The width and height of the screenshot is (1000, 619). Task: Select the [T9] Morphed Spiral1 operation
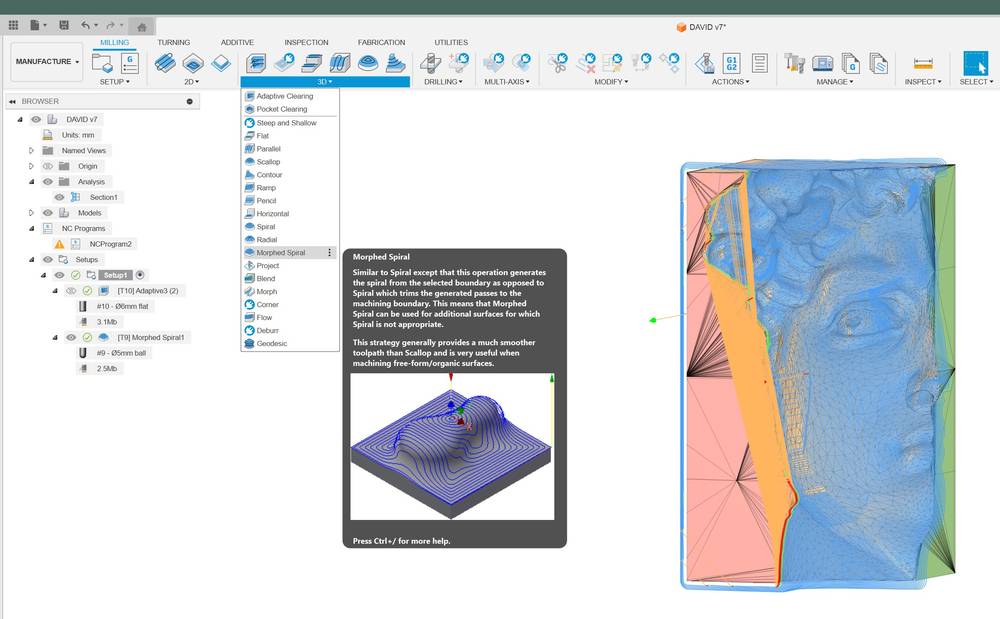pos(151,337)
